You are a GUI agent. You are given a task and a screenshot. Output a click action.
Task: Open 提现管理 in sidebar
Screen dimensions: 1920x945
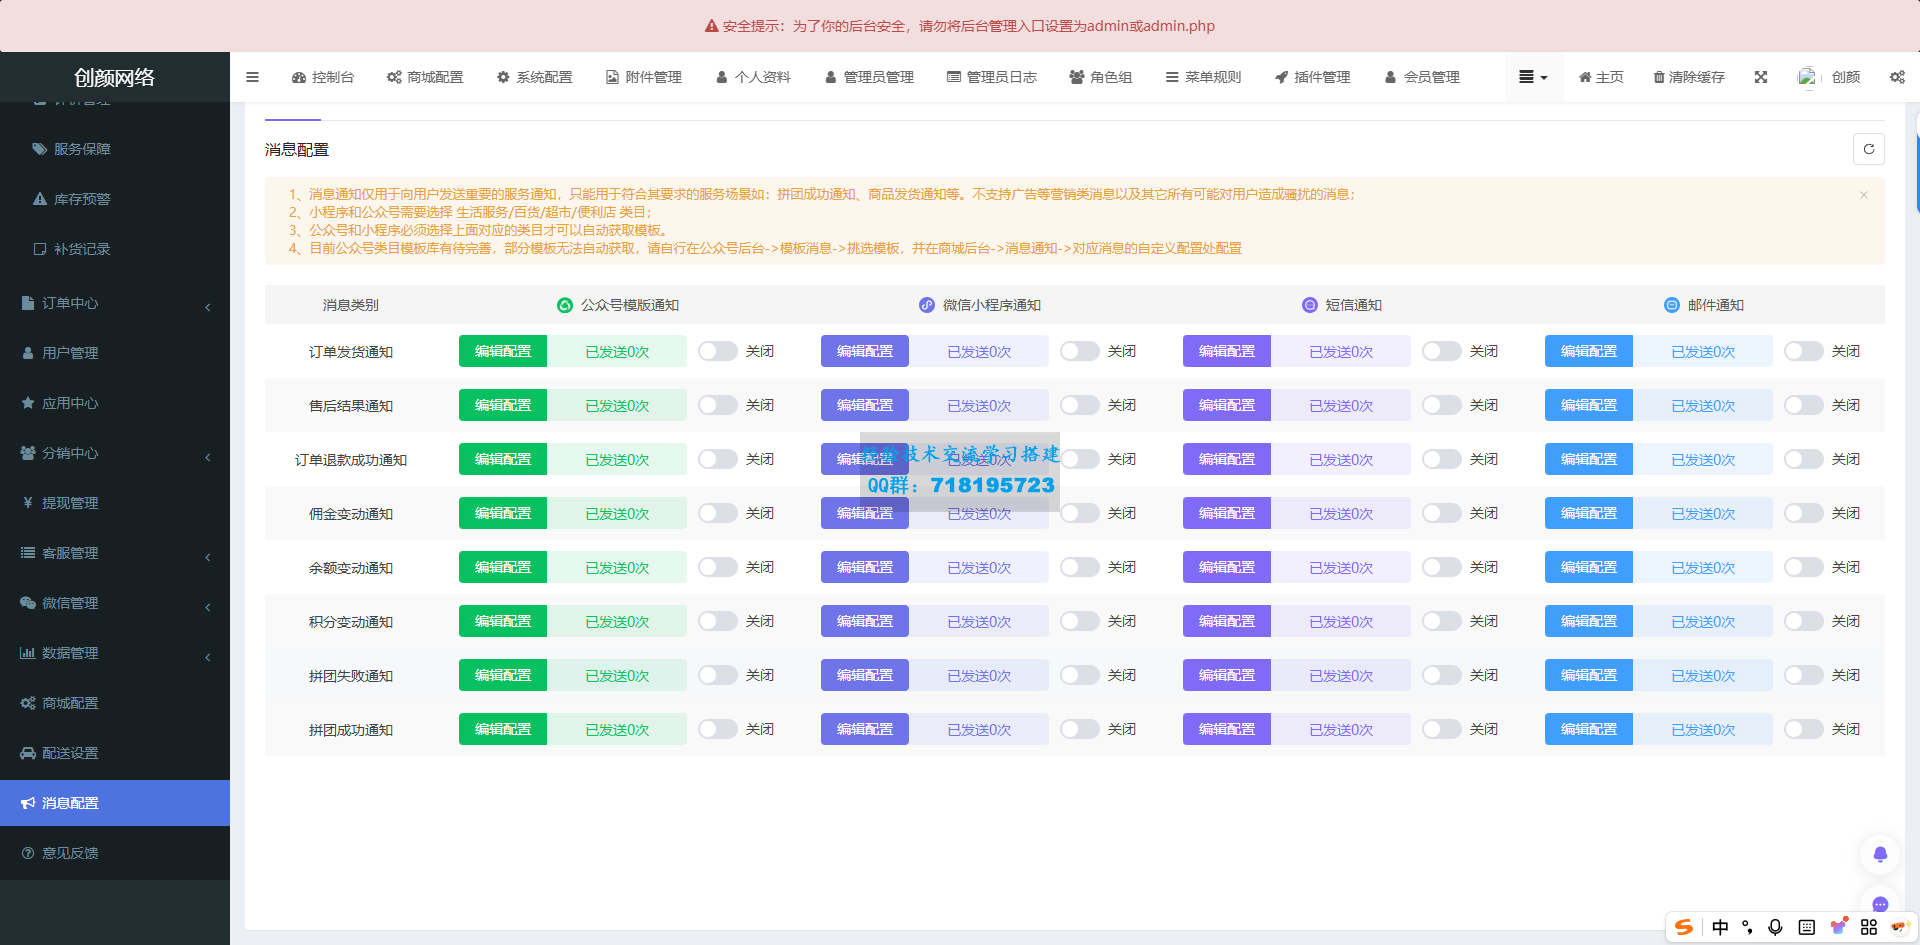point(115,503)
